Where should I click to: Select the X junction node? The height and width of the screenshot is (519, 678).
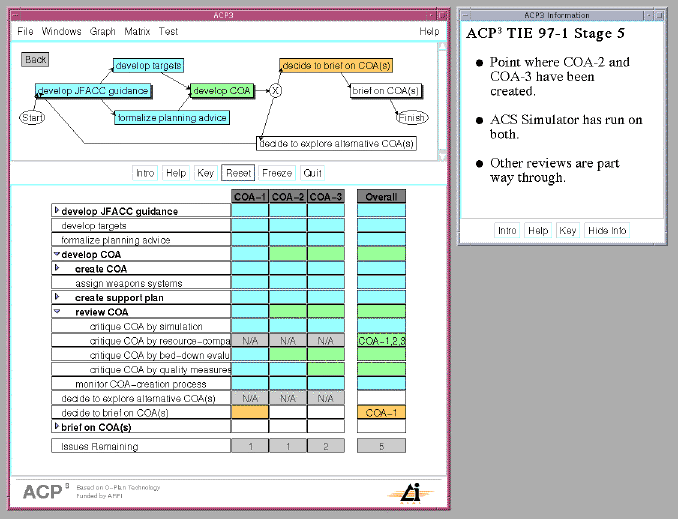(x=276, y=91)
